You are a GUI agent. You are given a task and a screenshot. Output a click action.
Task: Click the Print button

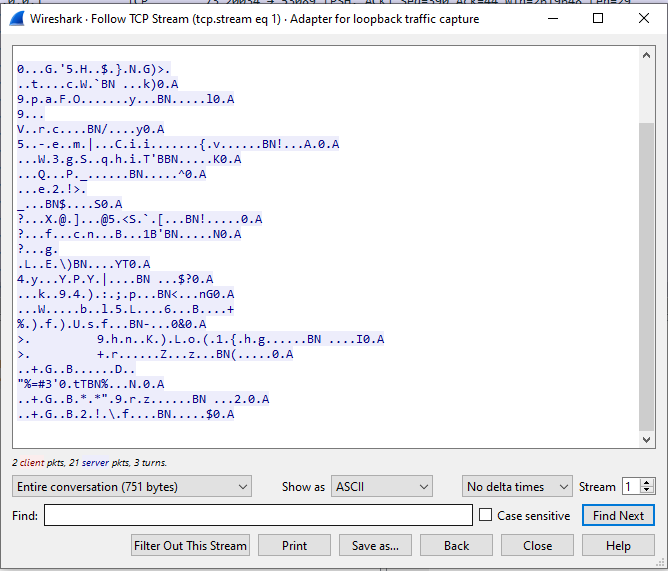[294, 546]
